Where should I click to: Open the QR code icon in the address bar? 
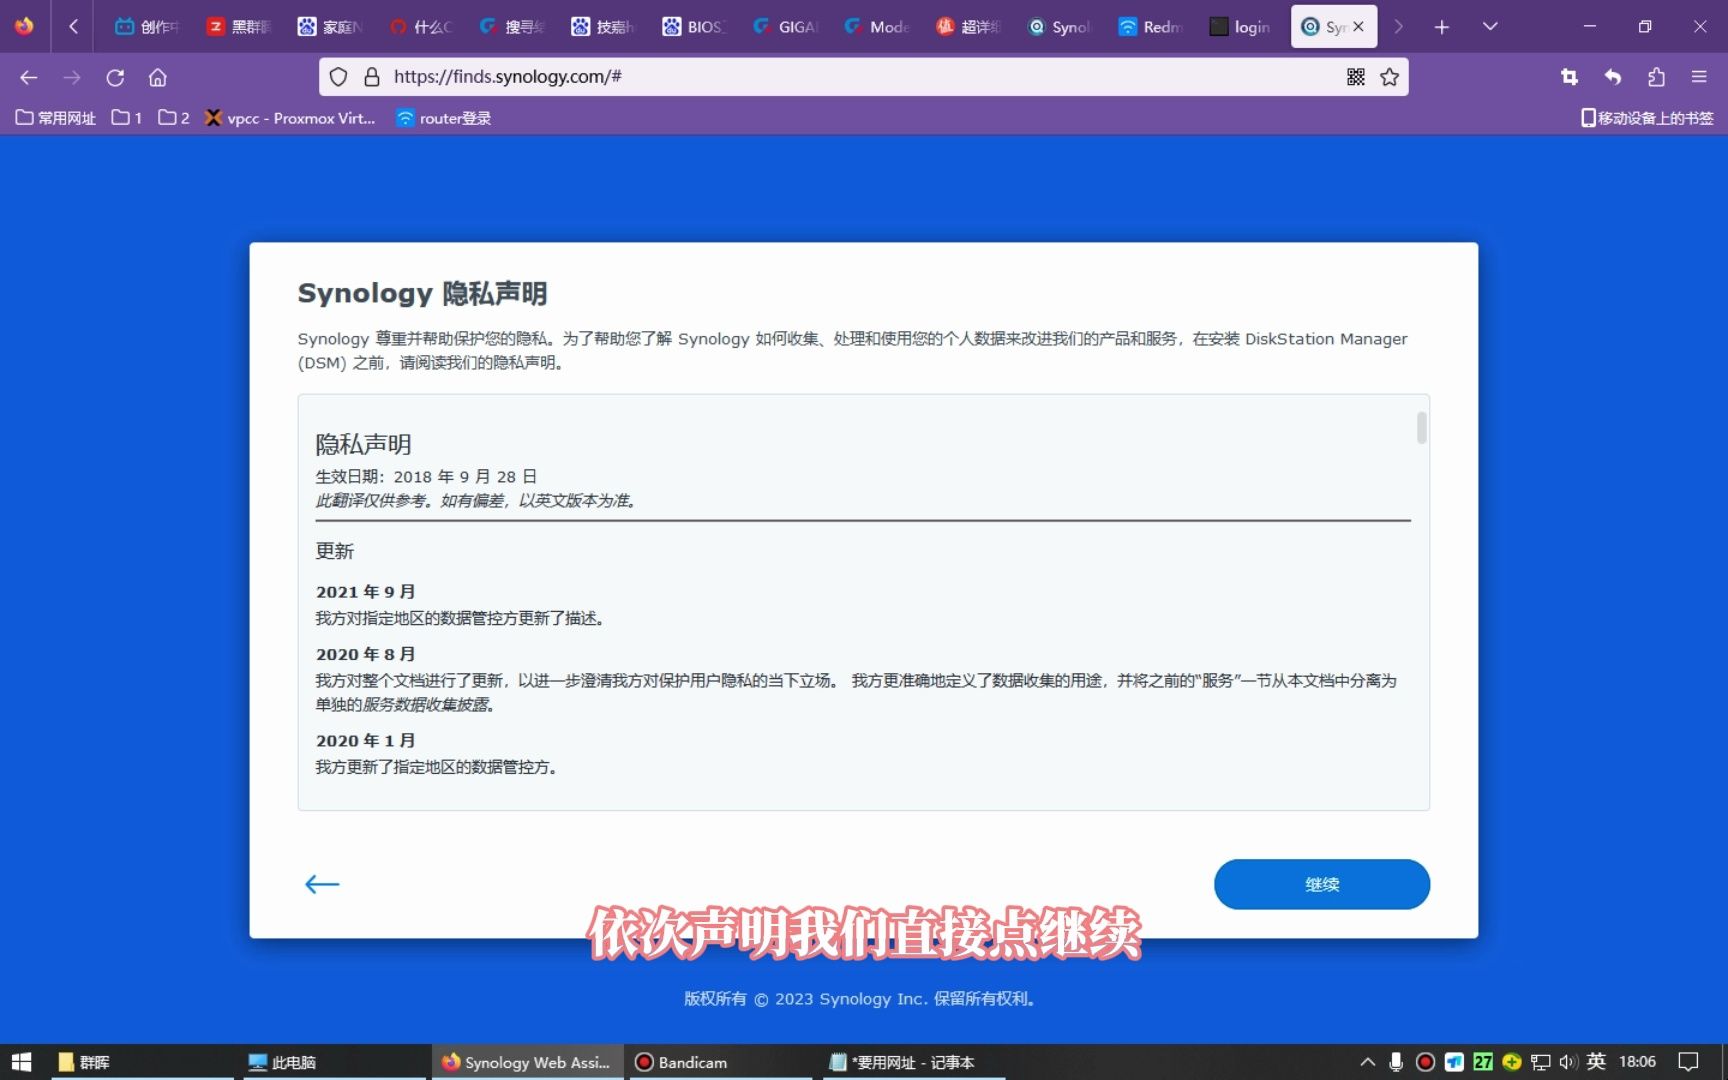coord(1356,77)
